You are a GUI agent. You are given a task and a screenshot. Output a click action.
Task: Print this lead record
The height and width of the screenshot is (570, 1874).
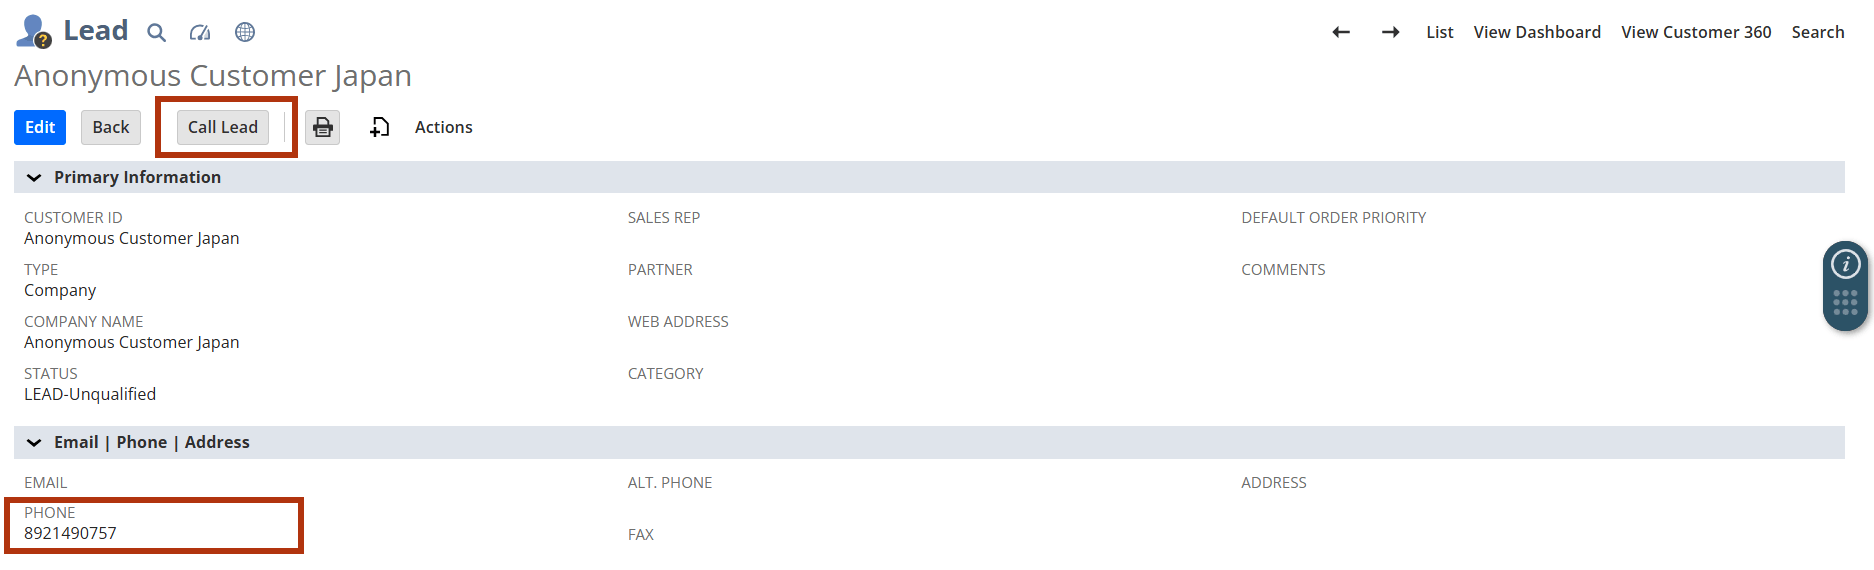[x=322, y=127]
